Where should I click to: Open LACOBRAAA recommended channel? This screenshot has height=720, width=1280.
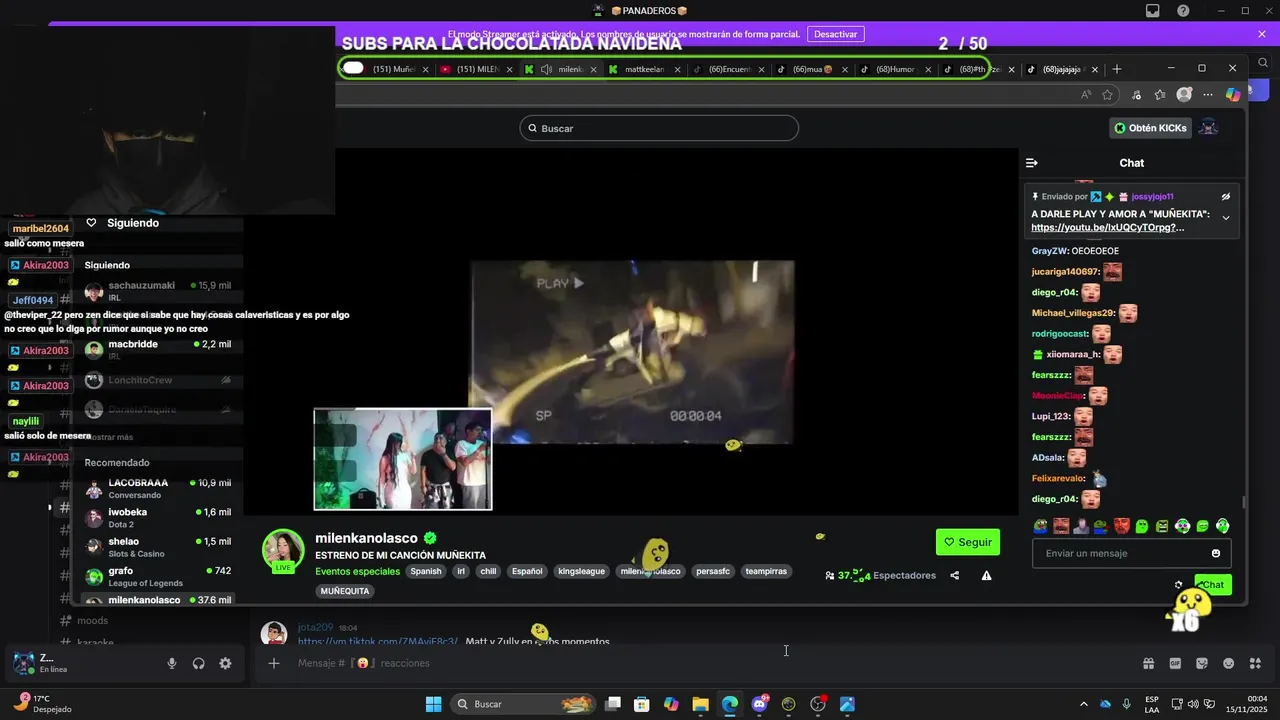(158, 488)
